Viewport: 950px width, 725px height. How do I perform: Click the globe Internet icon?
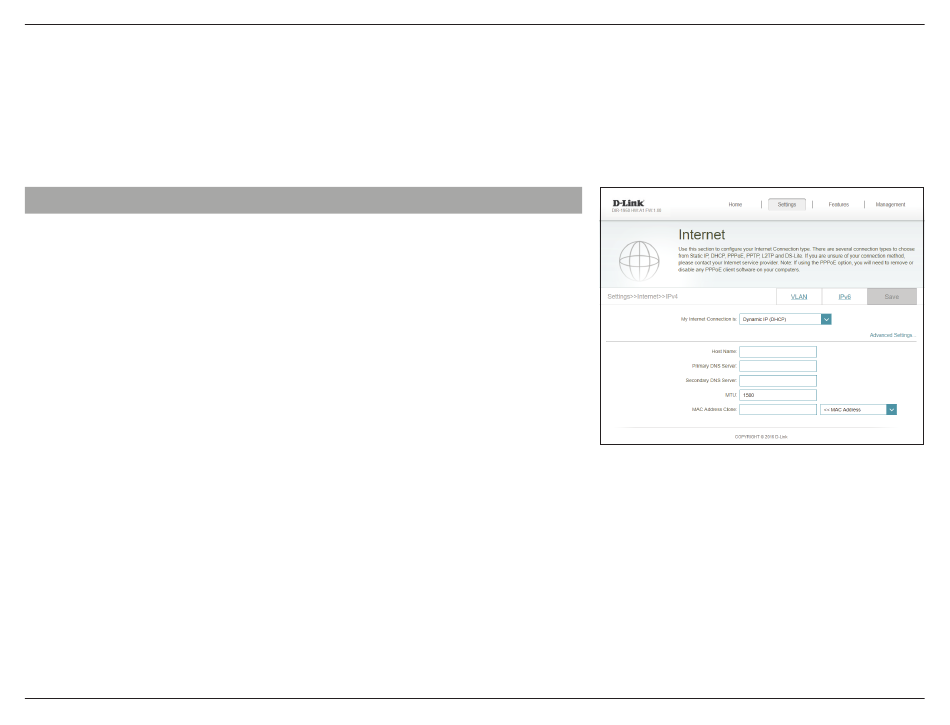point(639,260)
